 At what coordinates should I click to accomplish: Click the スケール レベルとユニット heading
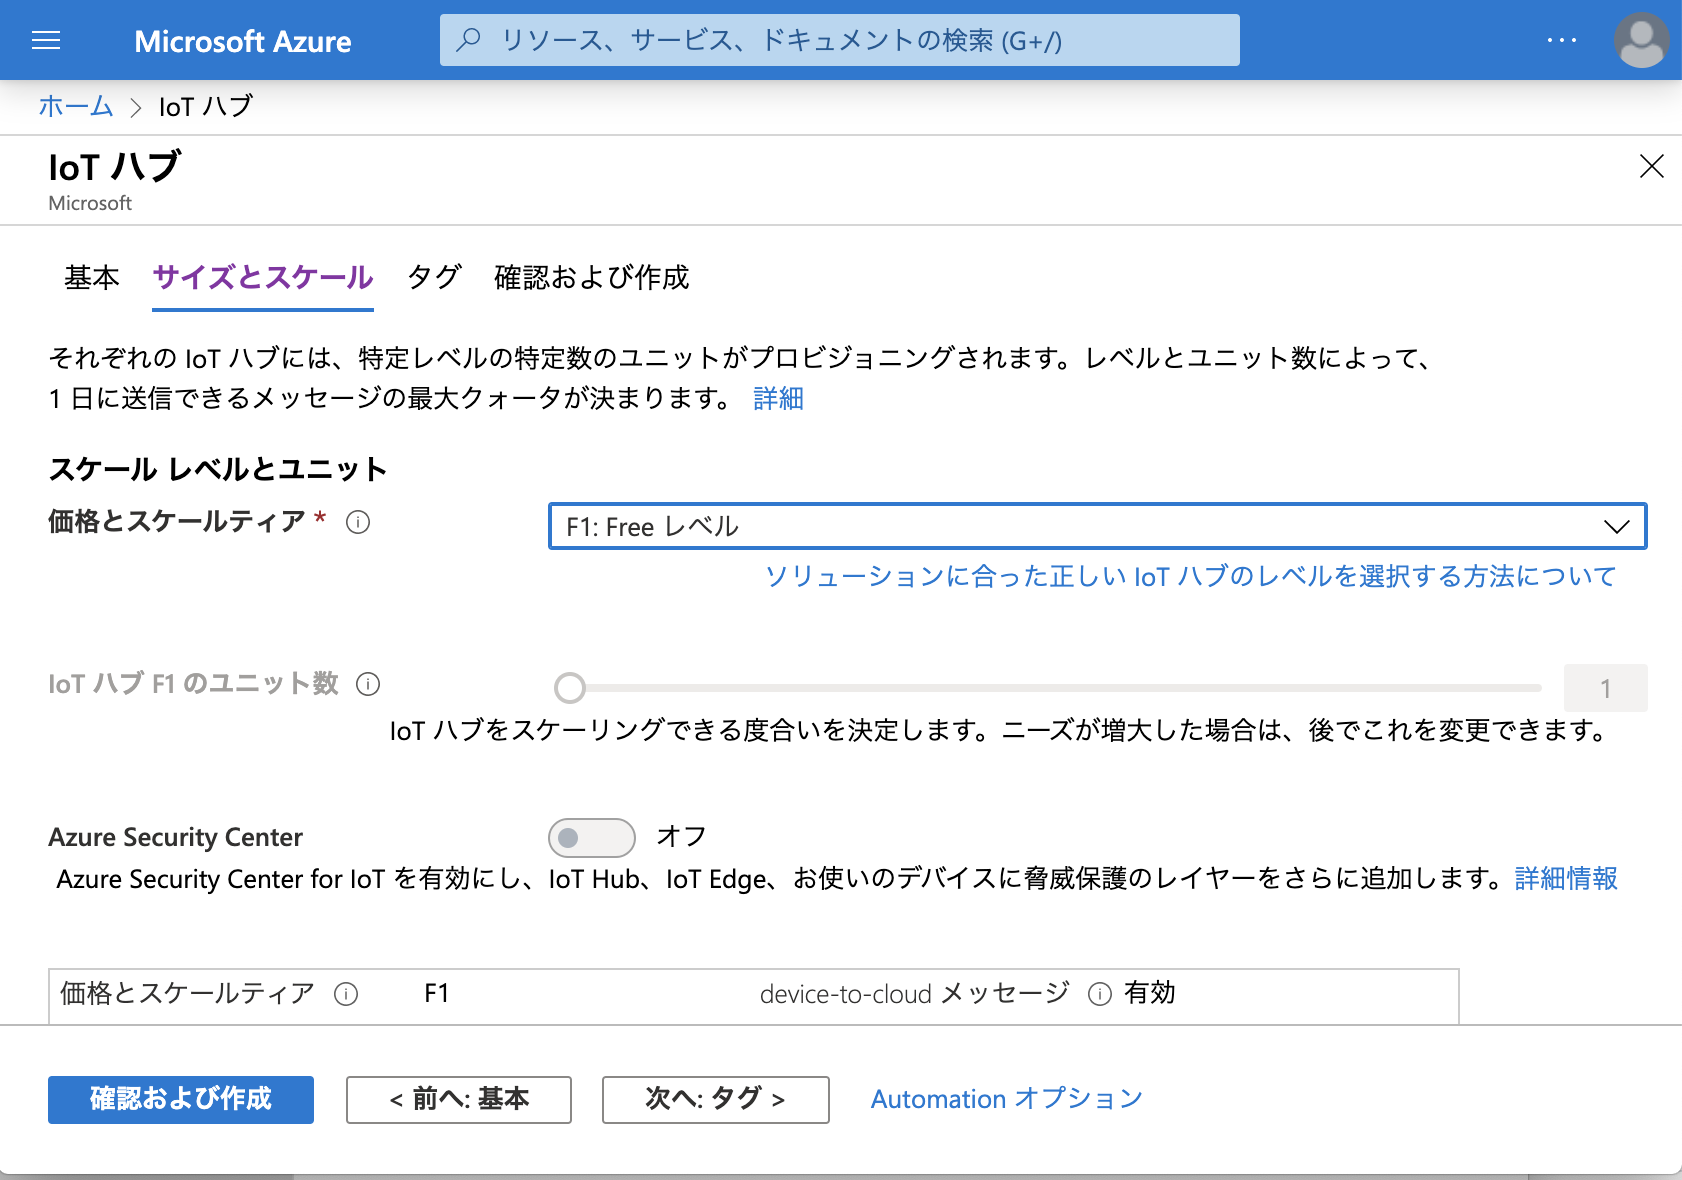point(218,469)
